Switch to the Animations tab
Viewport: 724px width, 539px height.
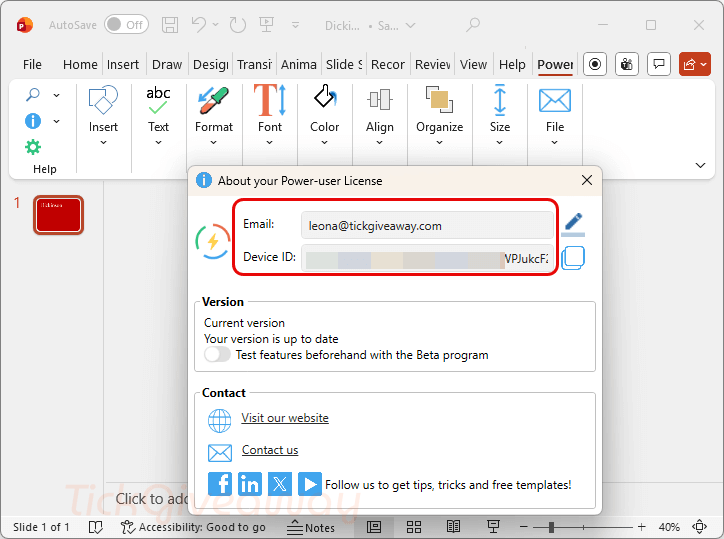click(299, 65)
